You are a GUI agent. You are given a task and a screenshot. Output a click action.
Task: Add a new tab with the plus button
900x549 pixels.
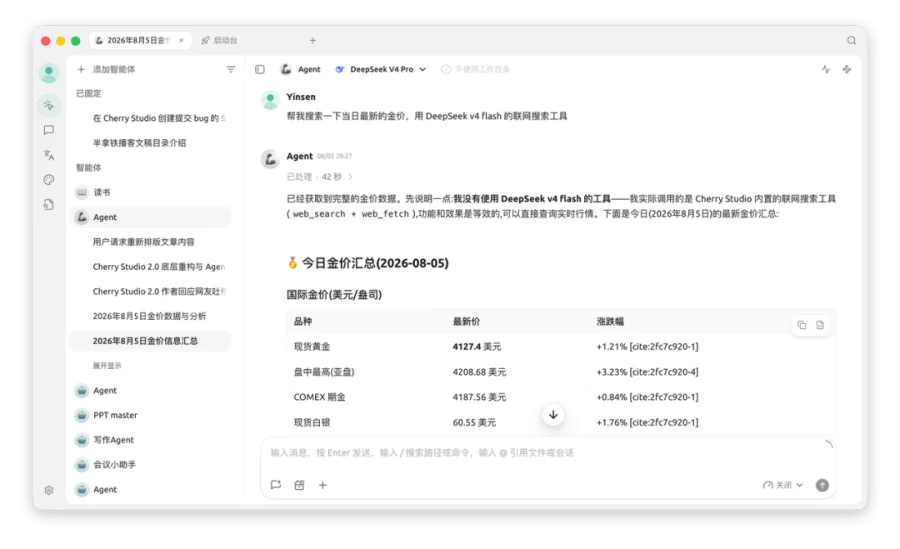click(313, 40)
